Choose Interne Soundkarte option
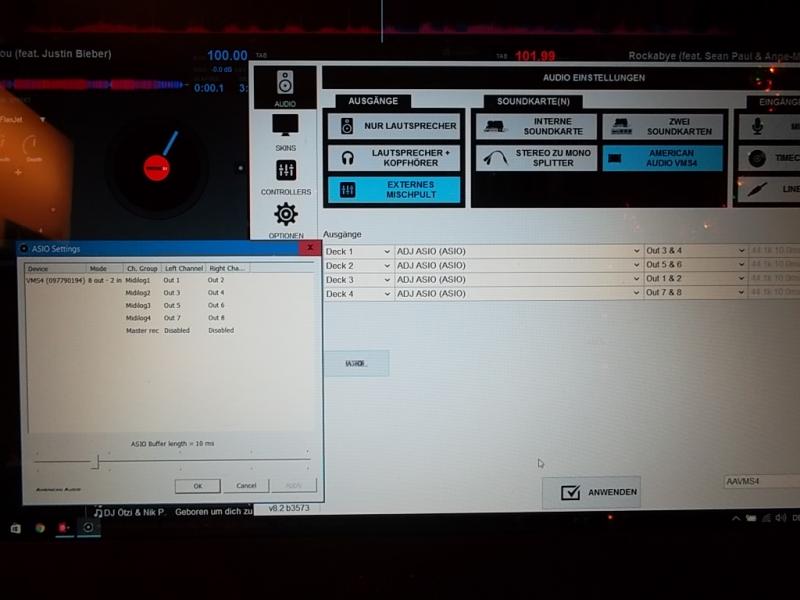 pos(536,127)
